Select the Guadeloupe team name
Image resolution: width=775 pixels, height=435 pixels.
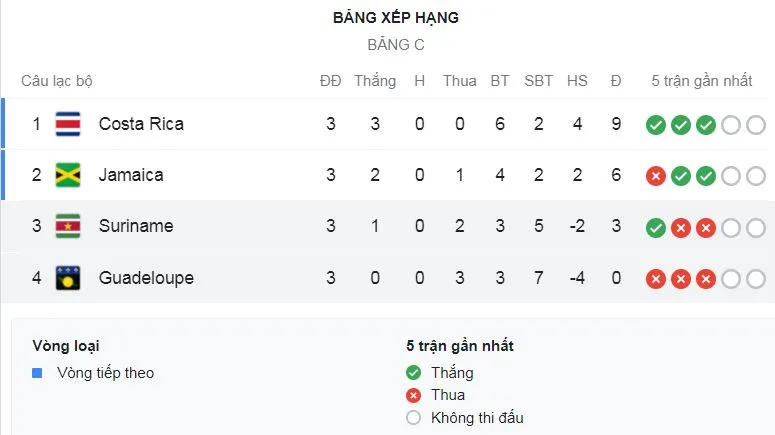pos(146,277)
